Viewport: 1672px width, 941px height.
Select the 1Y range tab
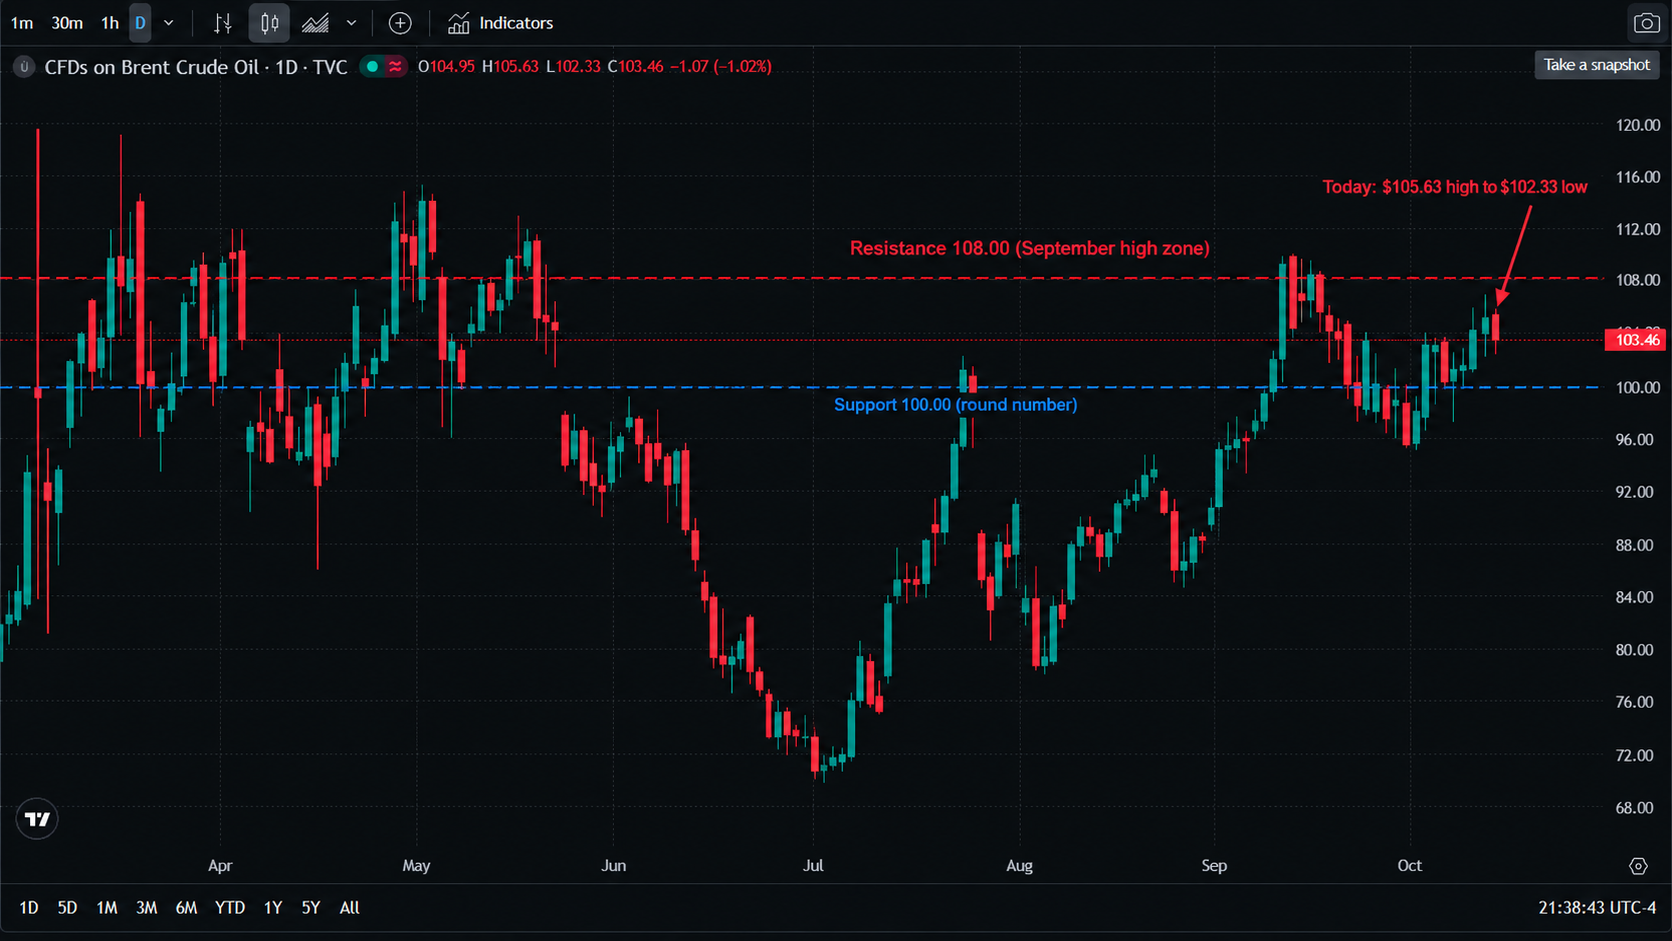pos(273,908)
